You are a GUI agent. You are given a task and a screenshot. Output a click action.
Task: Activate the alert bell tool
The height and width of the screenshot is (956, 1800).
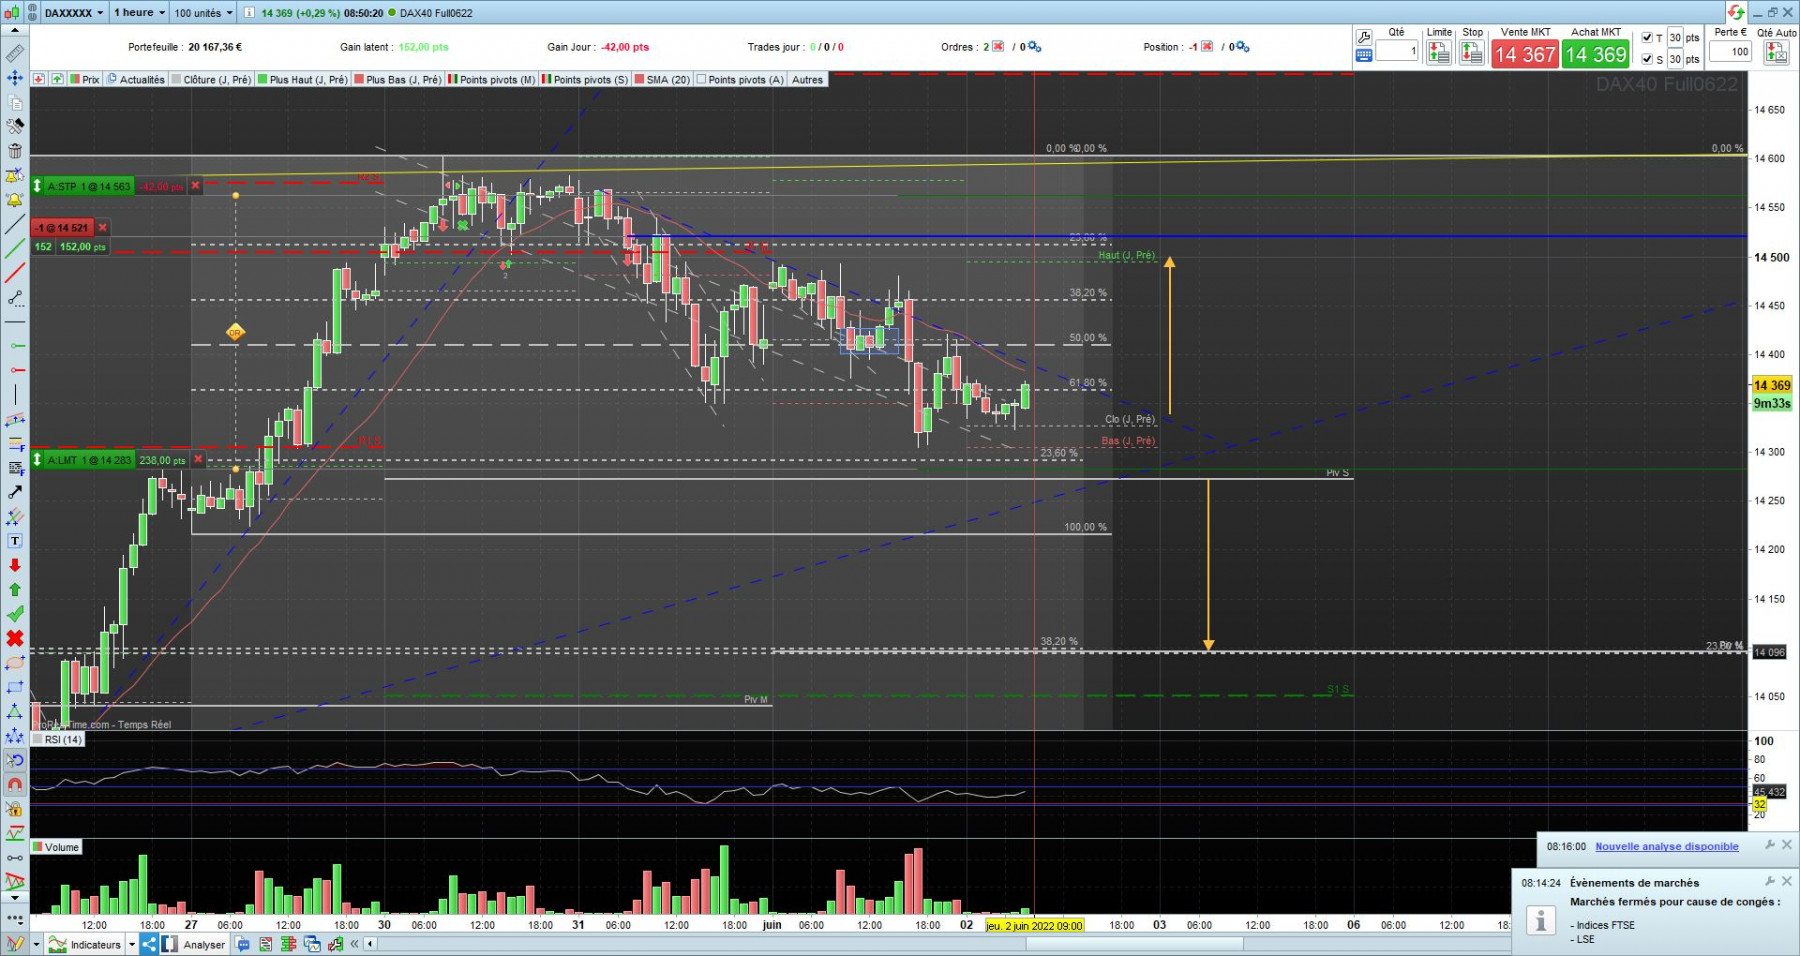pos(15,200)
